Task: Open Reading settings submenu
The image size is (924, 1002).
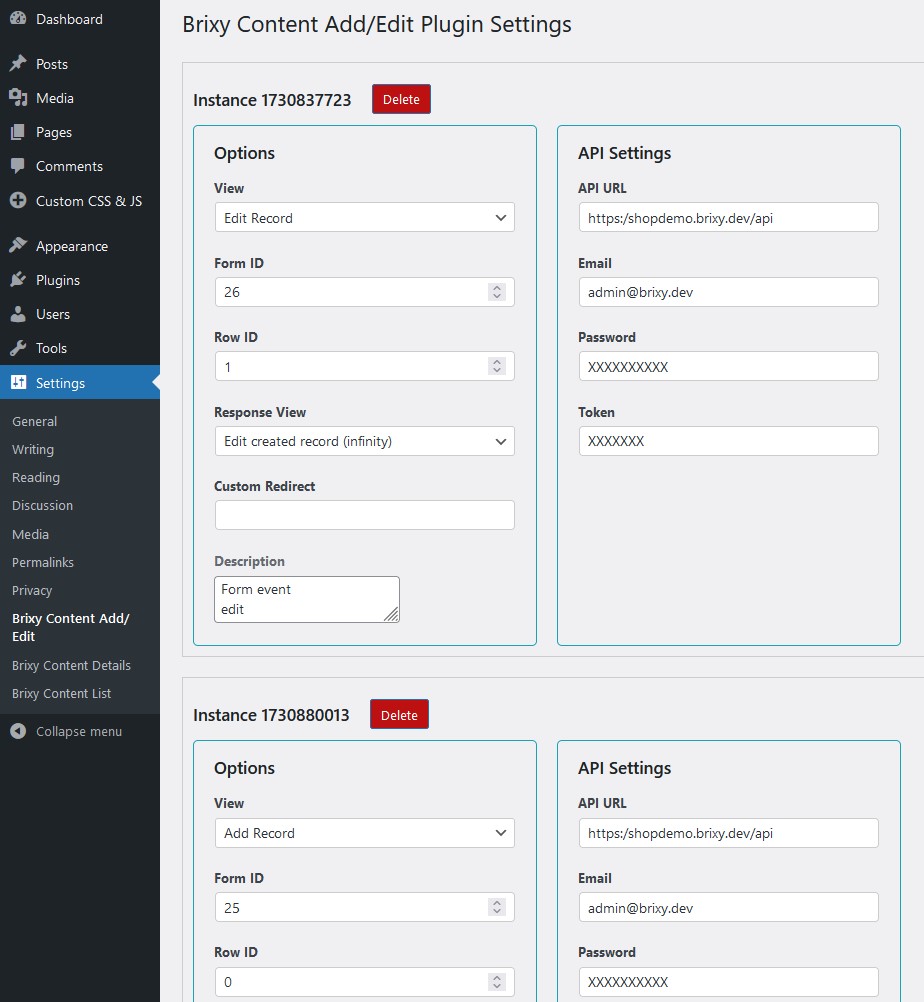Action: pyautogui.click(x=36, y=477)
